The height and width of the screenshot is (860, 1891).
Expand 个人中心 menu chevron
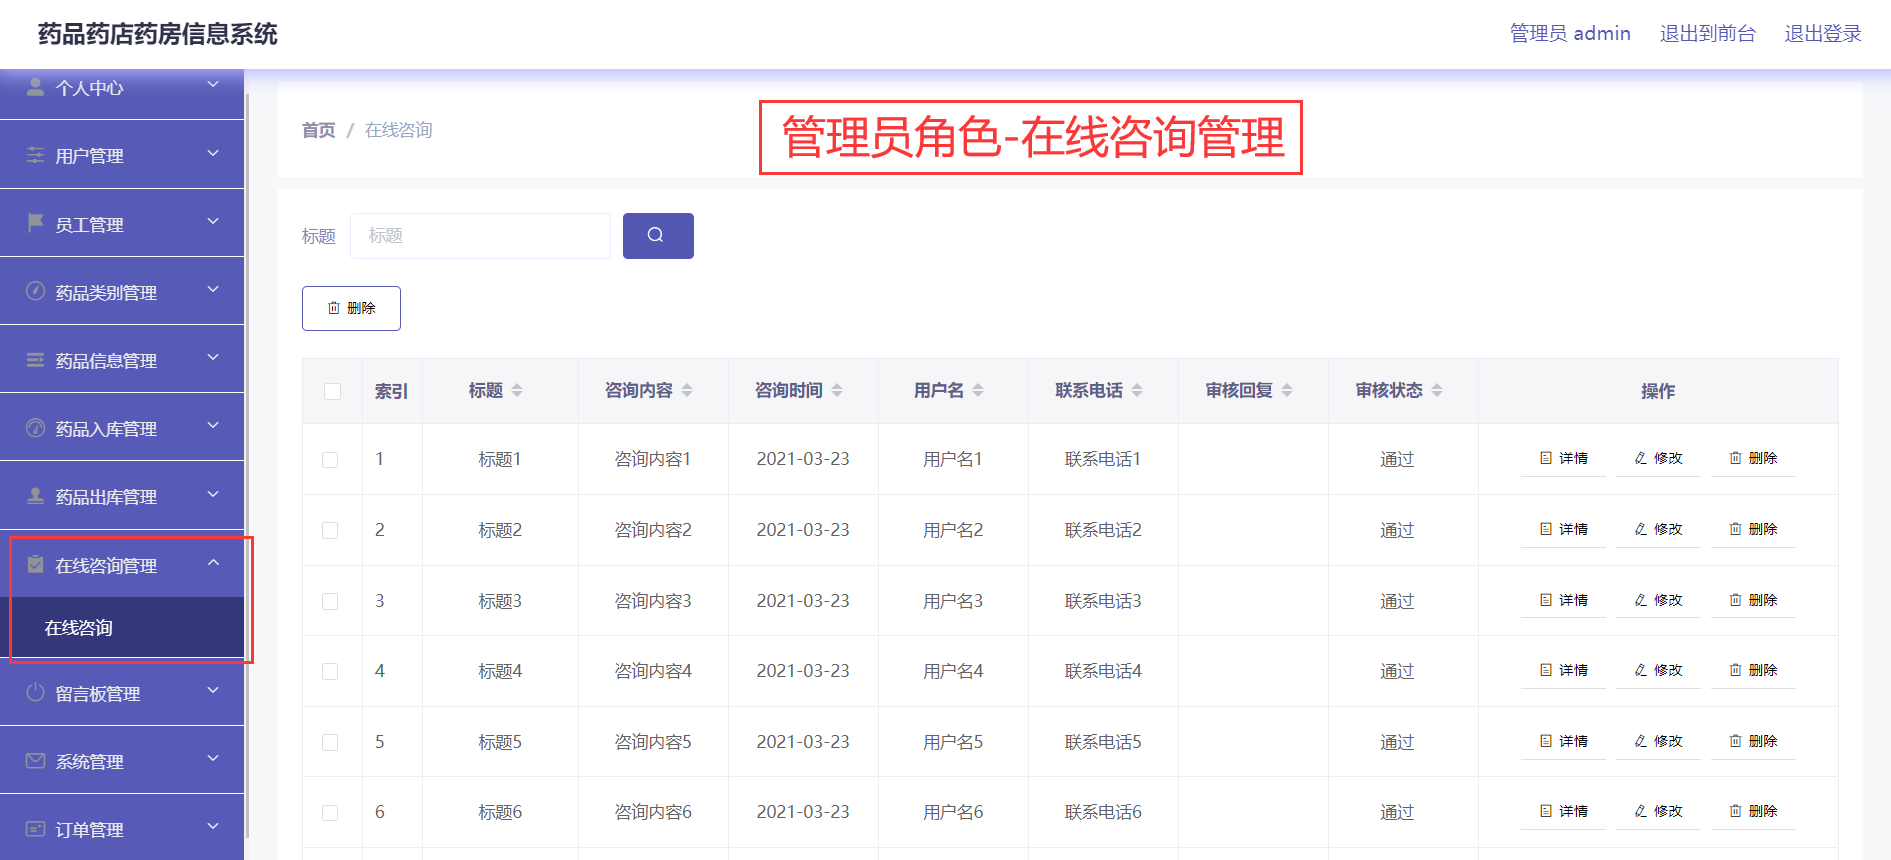(213, 85)
